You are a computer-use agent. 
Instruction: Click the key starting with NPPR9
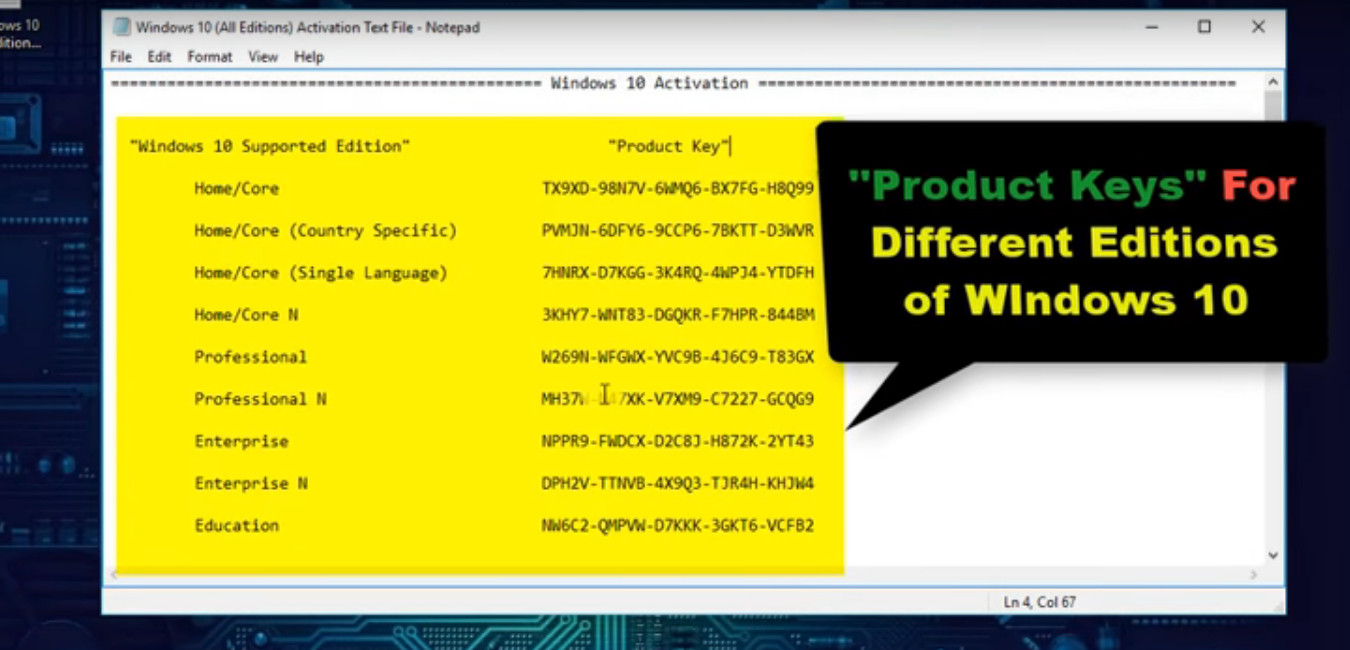678,441
